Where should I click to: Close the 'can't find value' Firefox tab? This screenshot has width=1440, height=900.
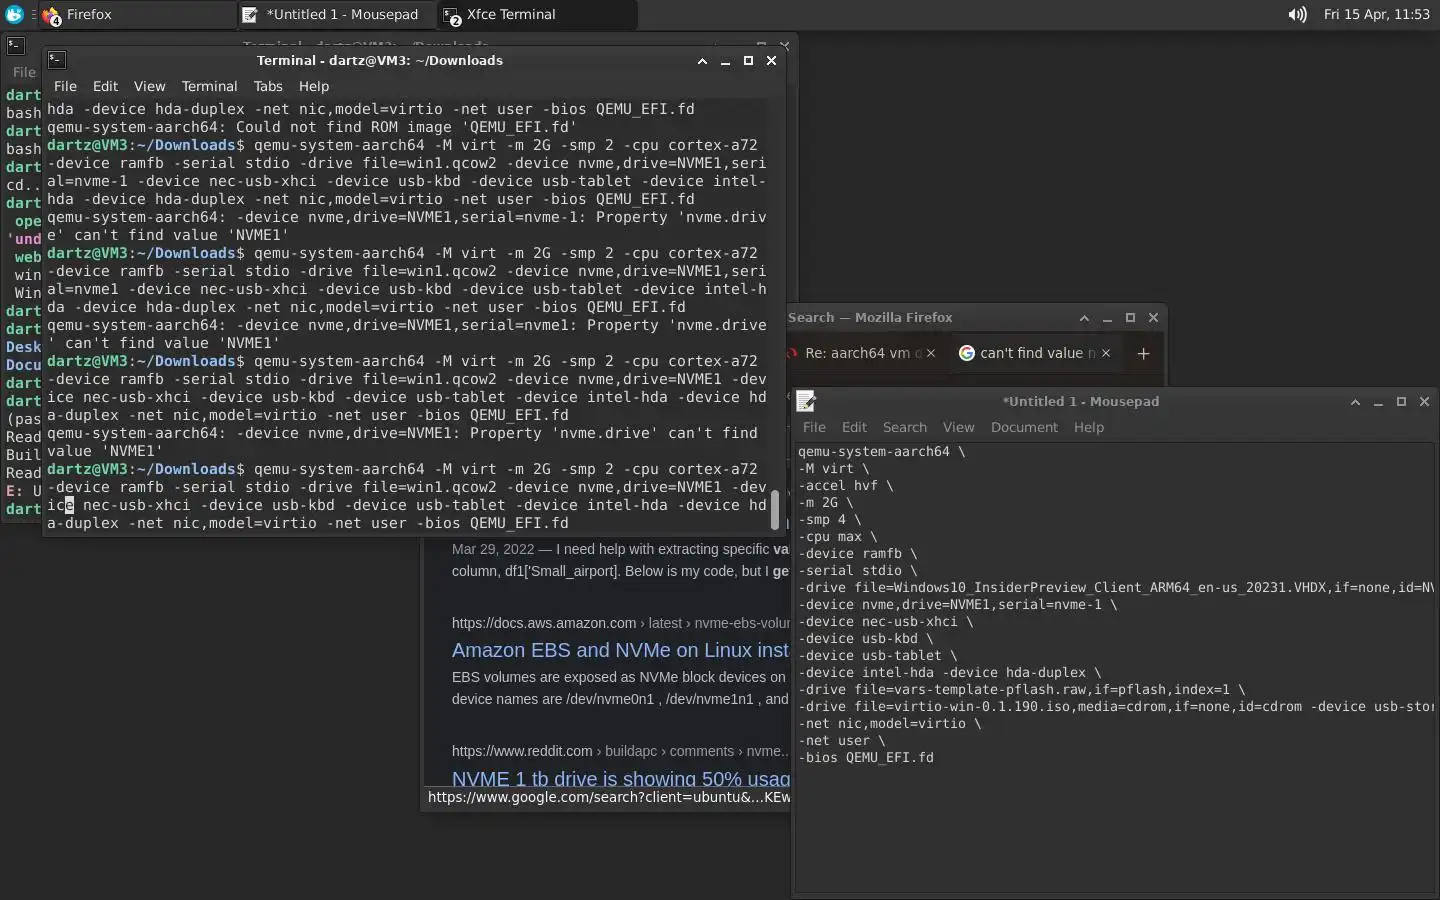tap(1106, 353)
